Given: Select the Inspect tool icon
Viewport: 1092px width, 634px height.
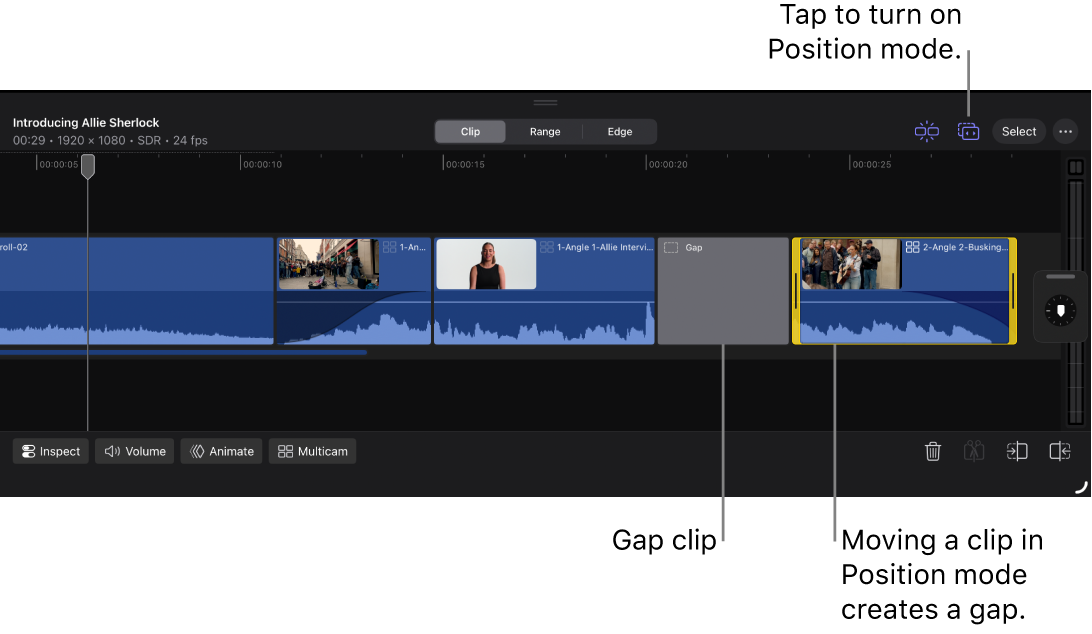Looking at the screenshot, I should click(x=50, y=451).
